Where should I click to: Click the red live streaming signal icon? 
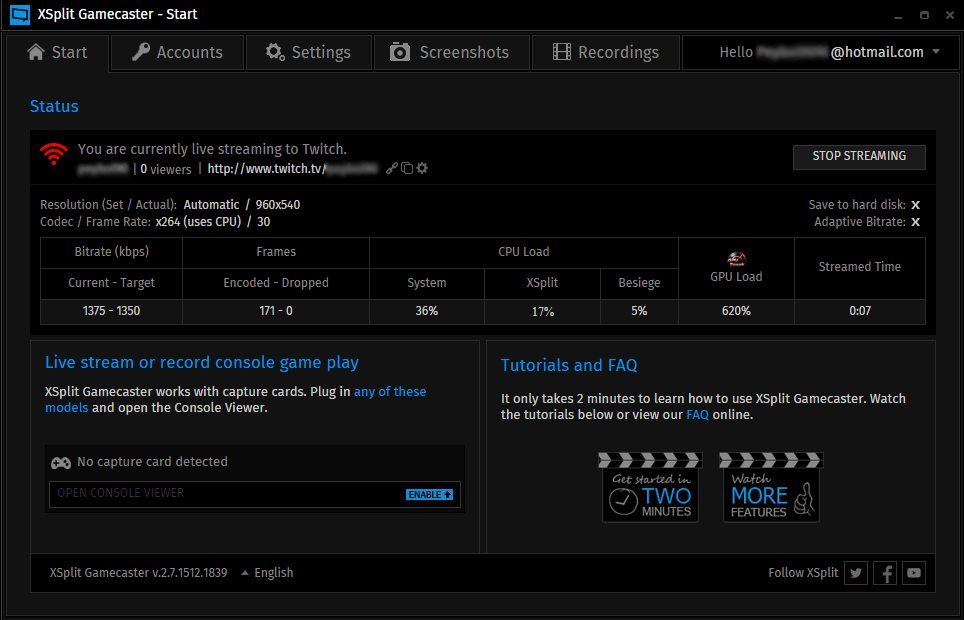pos(54,153)
